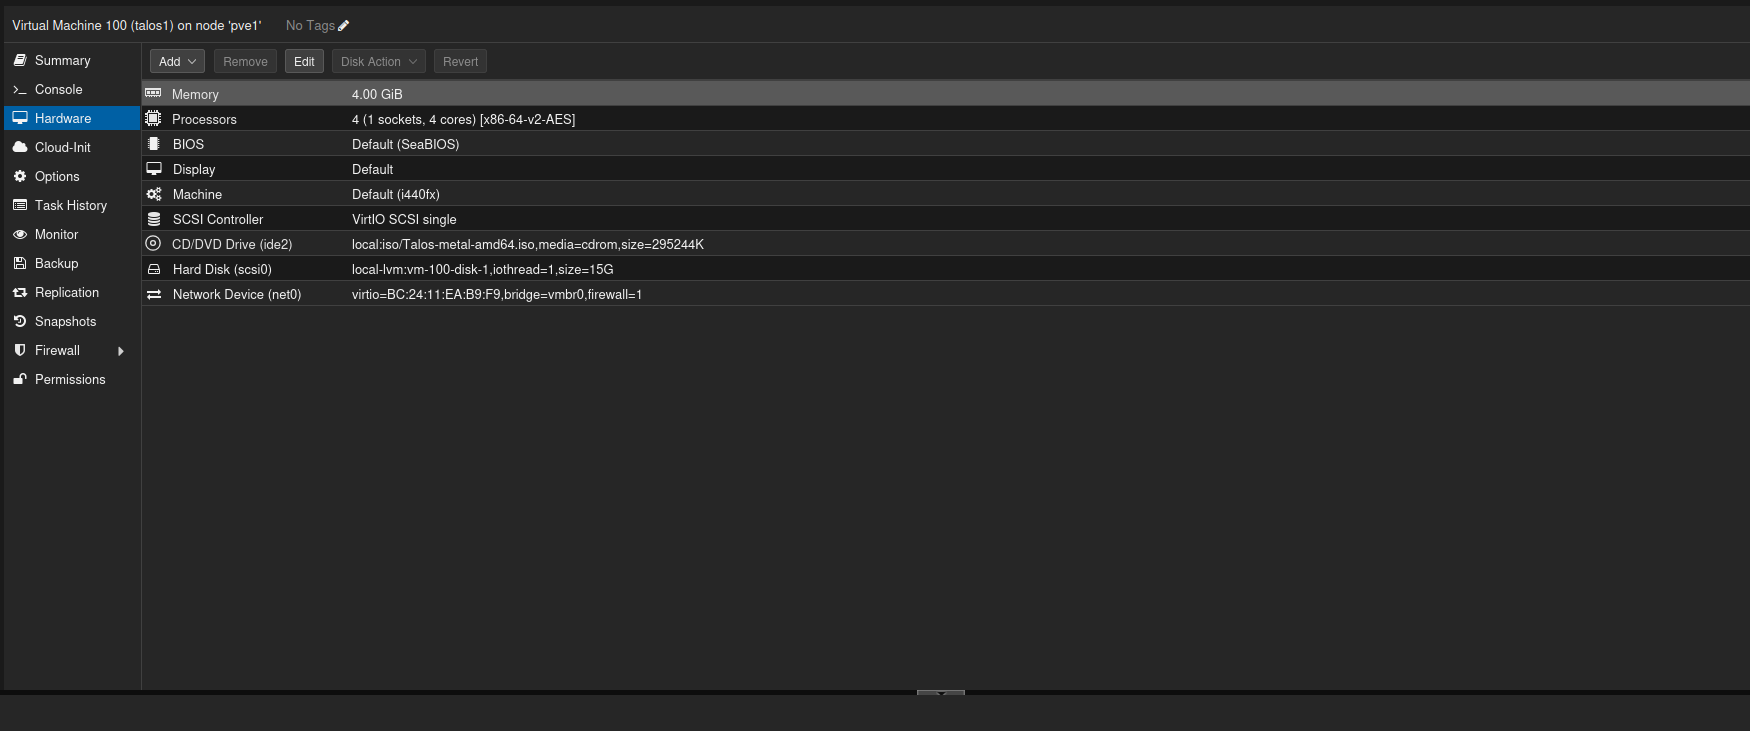
Task: Open the Console tab in sidebar
Action: [x=58, y=90]
